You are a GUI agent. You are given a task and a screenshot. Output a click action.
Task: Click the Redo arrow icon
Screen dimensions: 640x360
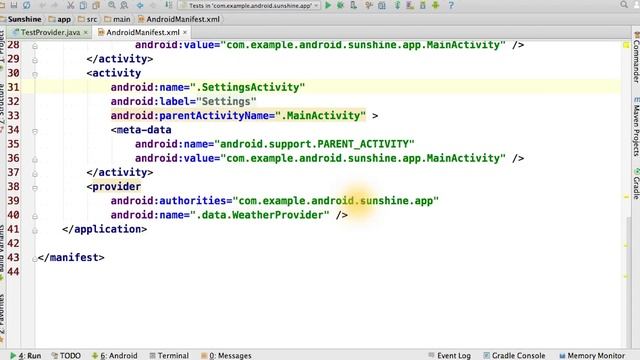click(55, 5)
